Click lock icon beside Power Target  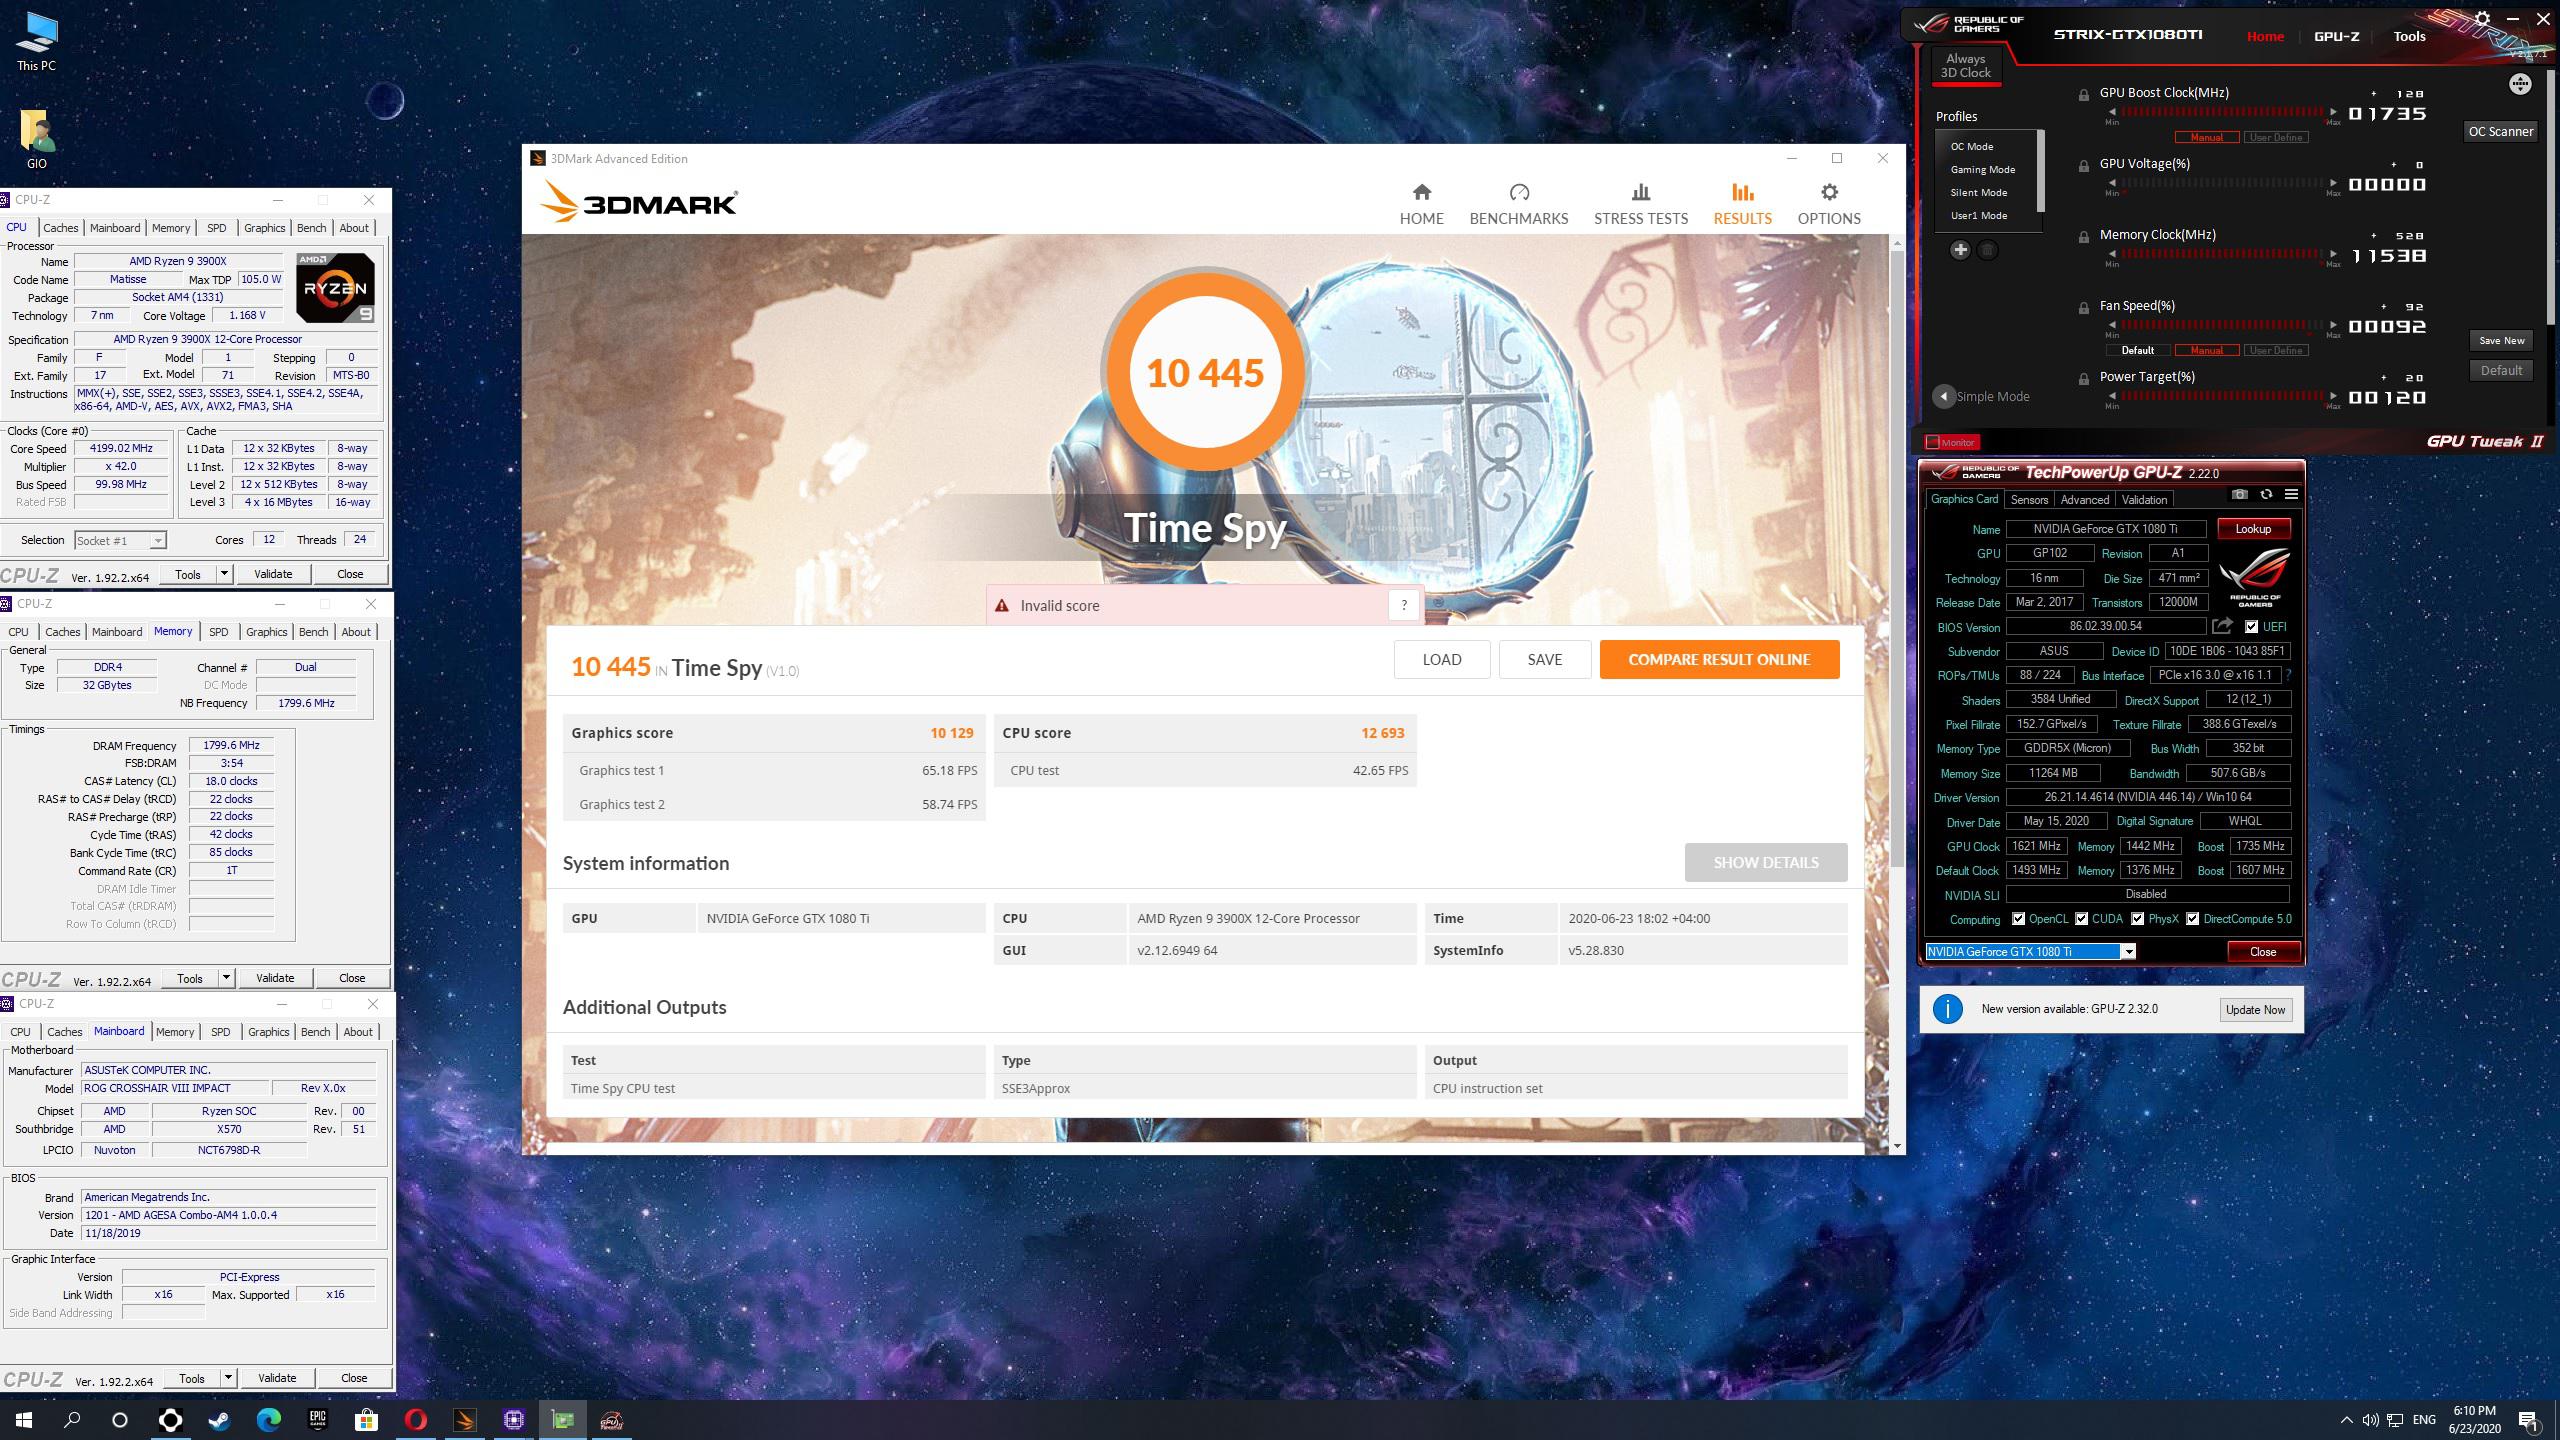coord(2084,379)
